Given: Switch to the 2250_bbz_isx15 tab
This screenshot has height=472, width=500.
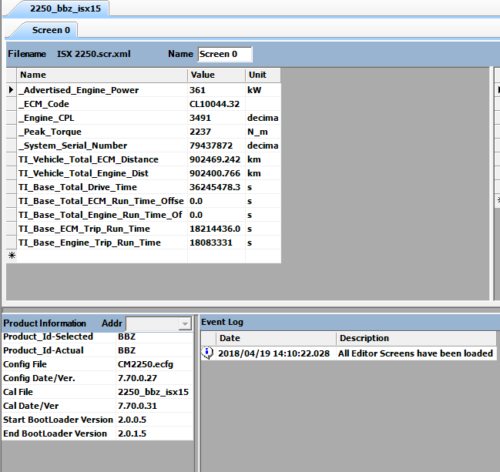Looking at the screenshot, I should [65, 8].
